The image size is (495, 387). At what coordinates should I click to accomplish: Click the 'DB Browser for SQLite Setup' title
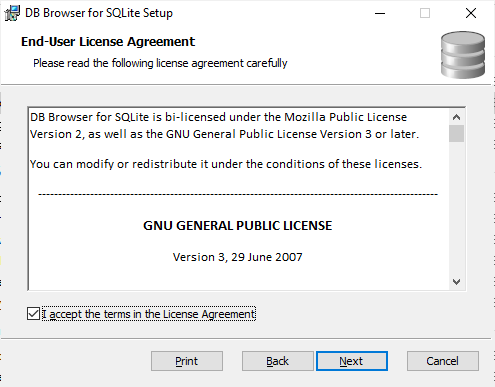click(x=99, y=13)
